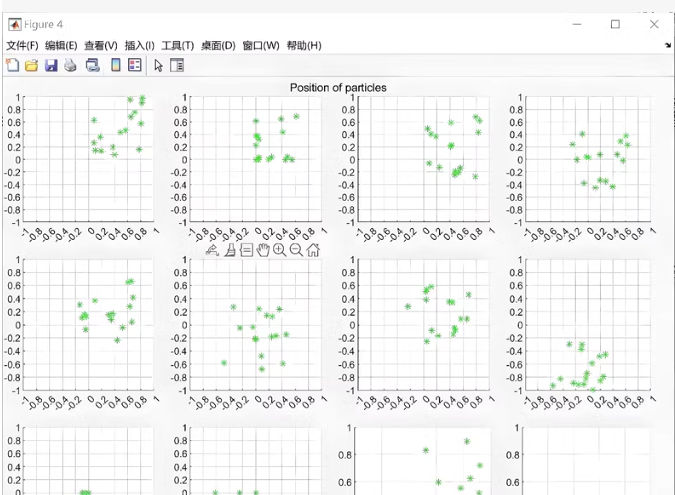Screen dimensions: 675x495
Task: Select the zoom in magnifier
Action: pyautogui.click(x=279, y=250)
